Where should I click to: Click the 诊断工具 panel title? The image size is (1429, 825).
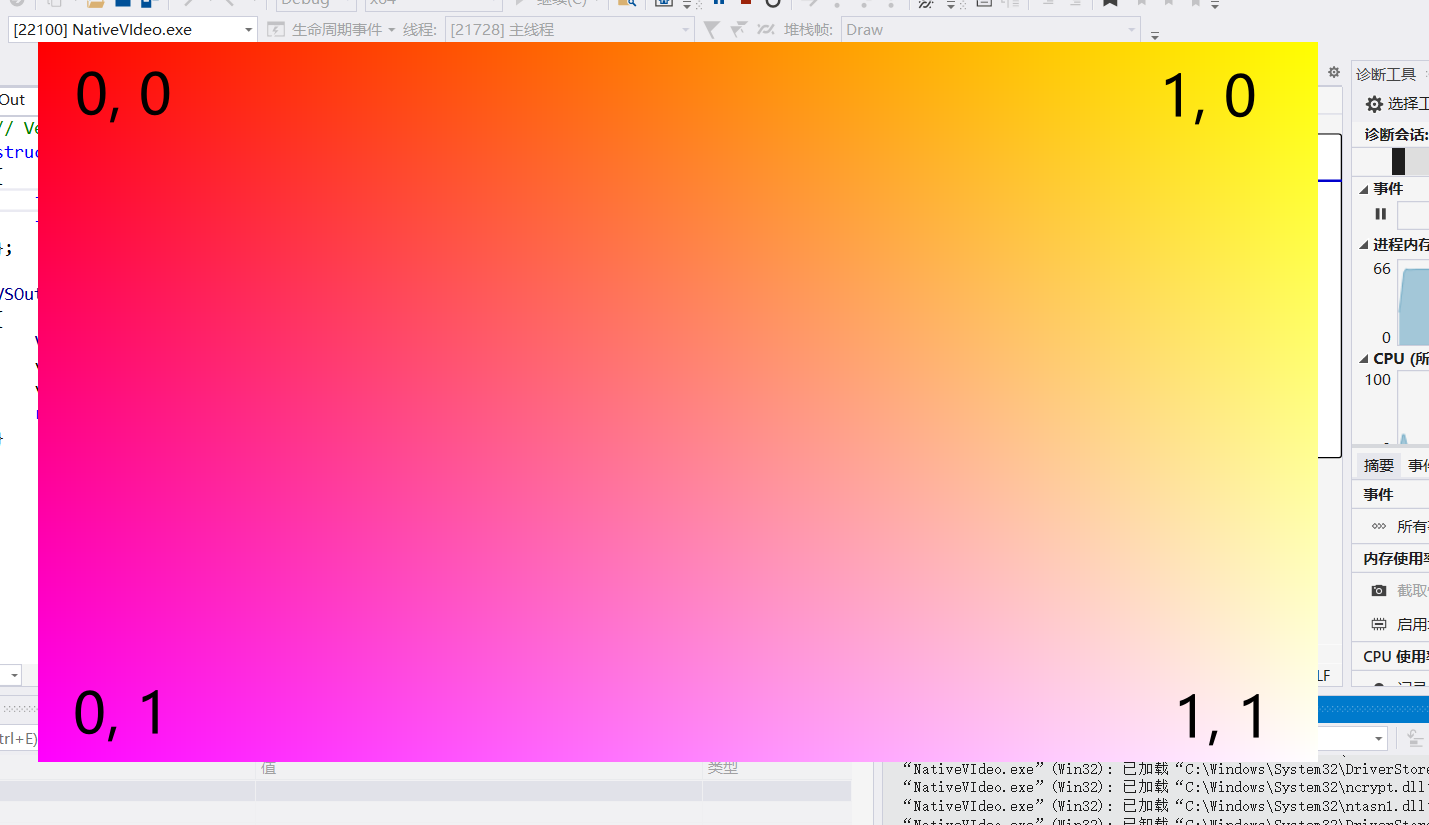(1386, 74)
